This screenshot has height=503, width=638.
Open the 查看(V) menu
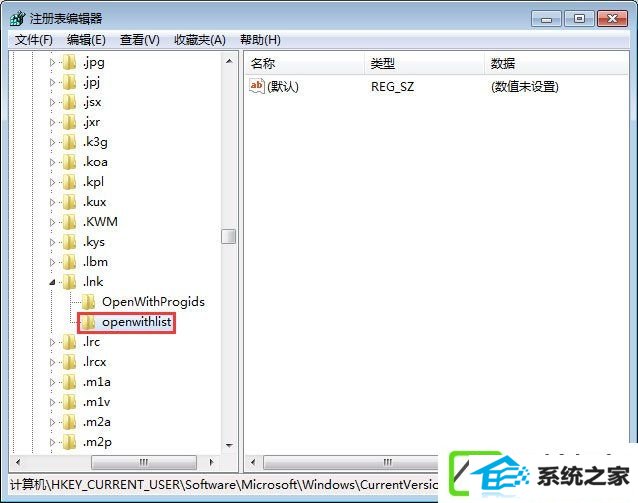(140, 40)
